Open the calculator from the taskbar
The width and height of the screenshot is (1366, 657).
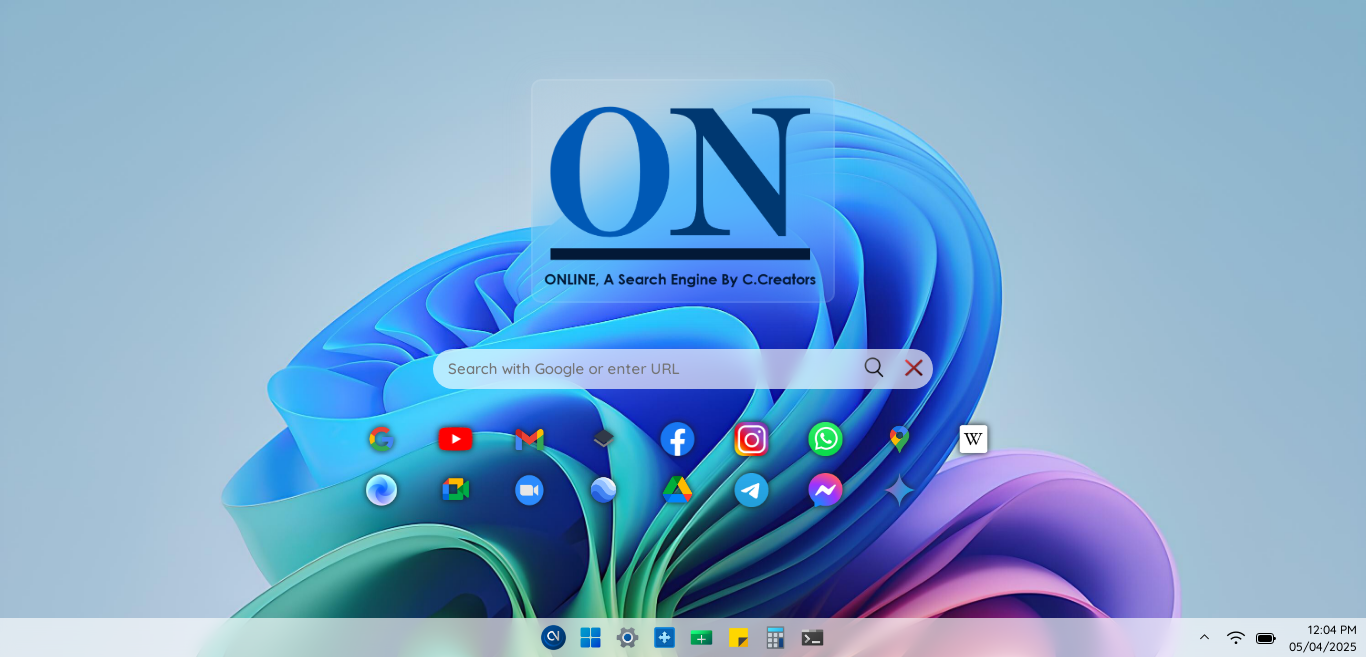coord(775,638)
